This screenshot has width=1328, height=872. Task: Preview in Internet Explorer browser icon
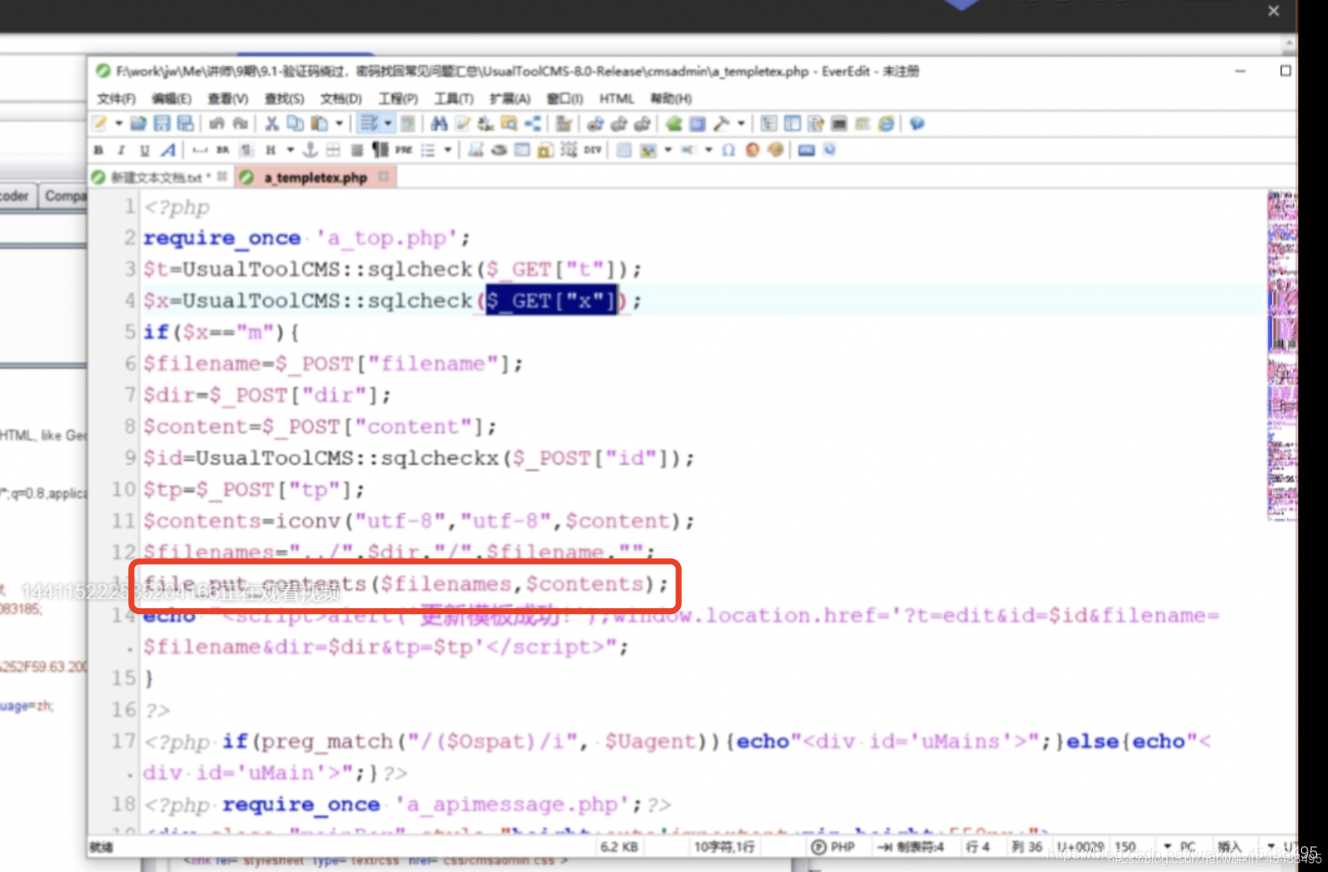886,123
